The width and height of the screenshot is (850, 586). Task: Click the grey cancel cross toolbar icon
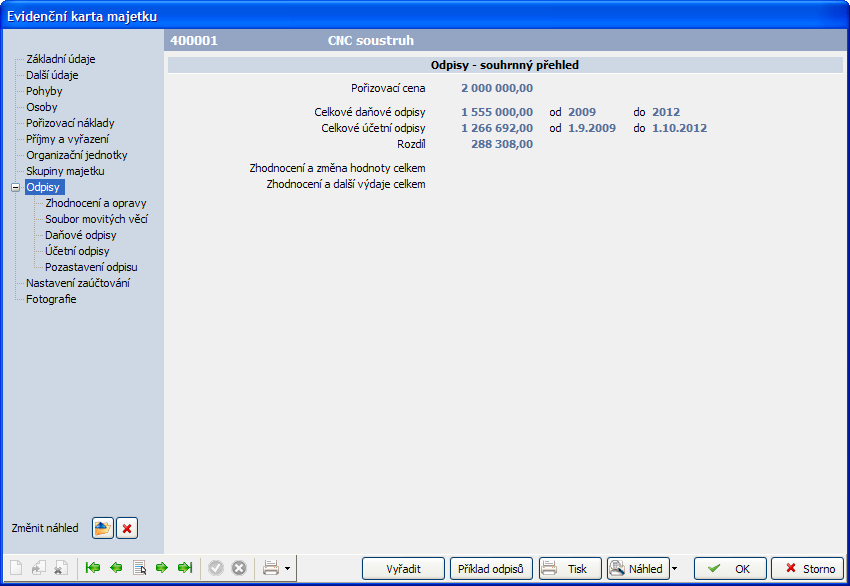click(x=239, y=568)
